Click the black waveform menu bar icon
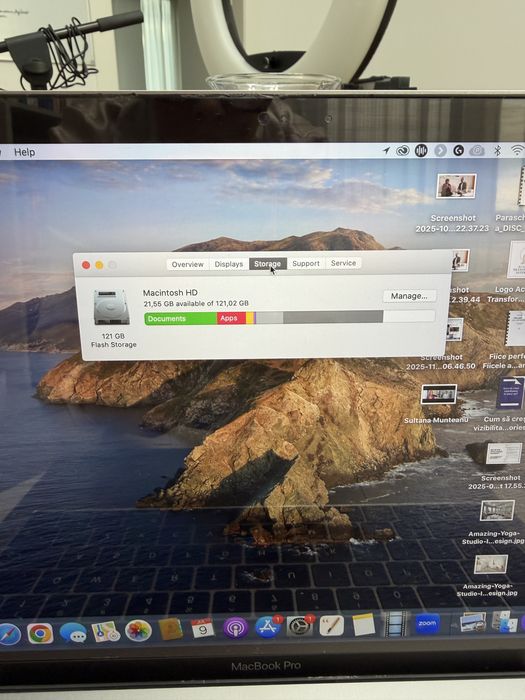The height and width of the screenshot is (700, 525). [421, 151]
